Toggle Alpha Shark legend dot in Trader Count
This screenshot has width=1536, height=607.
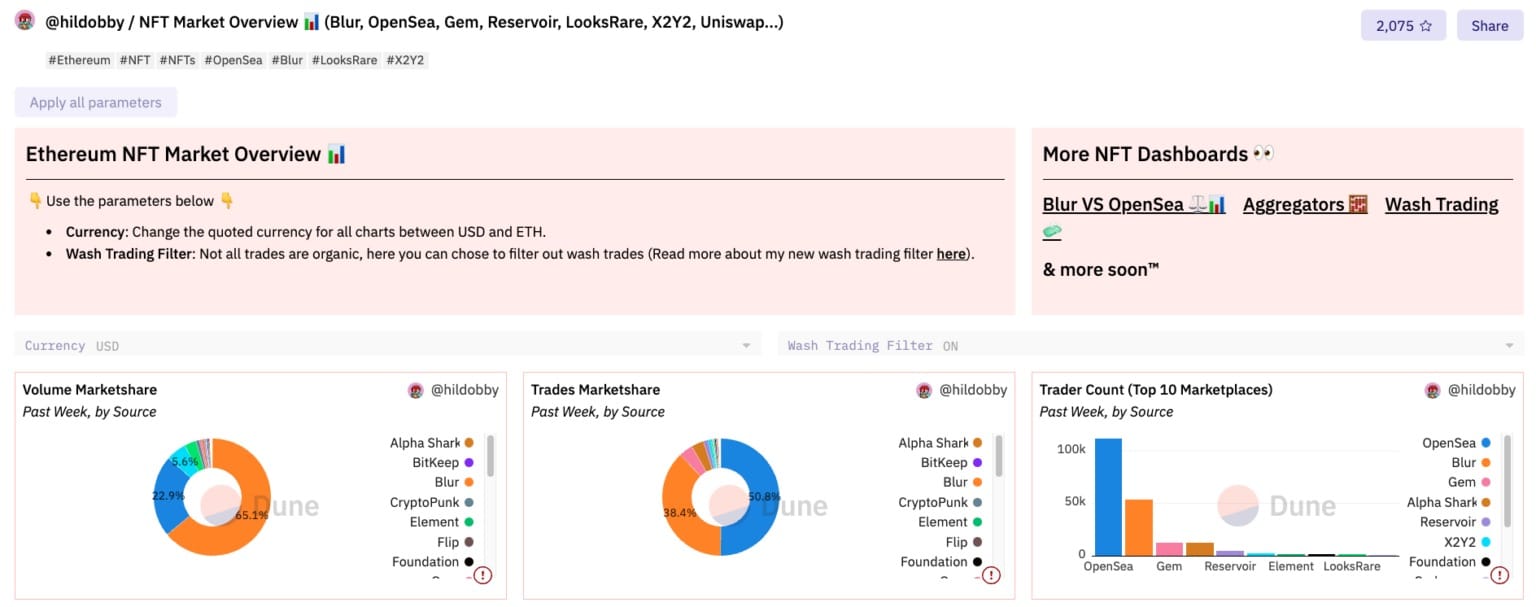(1486, 503)
